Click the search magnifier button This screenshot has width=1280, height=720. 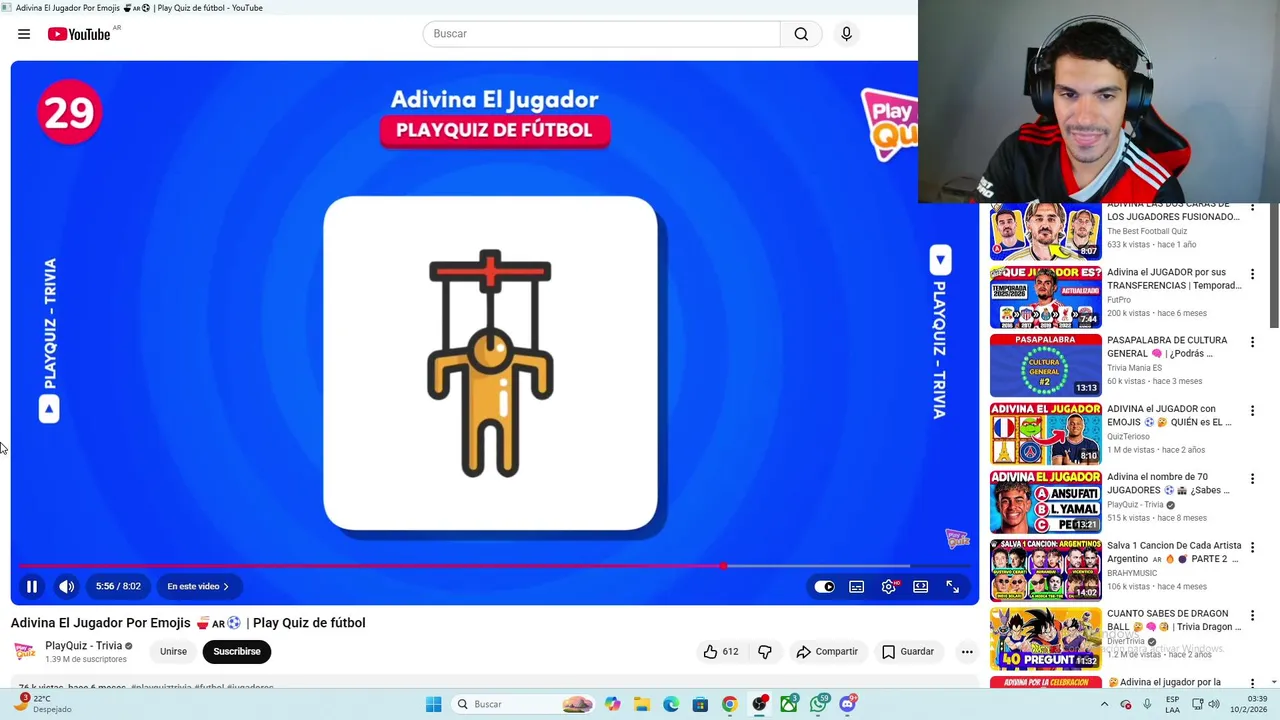tap(801, 34)
